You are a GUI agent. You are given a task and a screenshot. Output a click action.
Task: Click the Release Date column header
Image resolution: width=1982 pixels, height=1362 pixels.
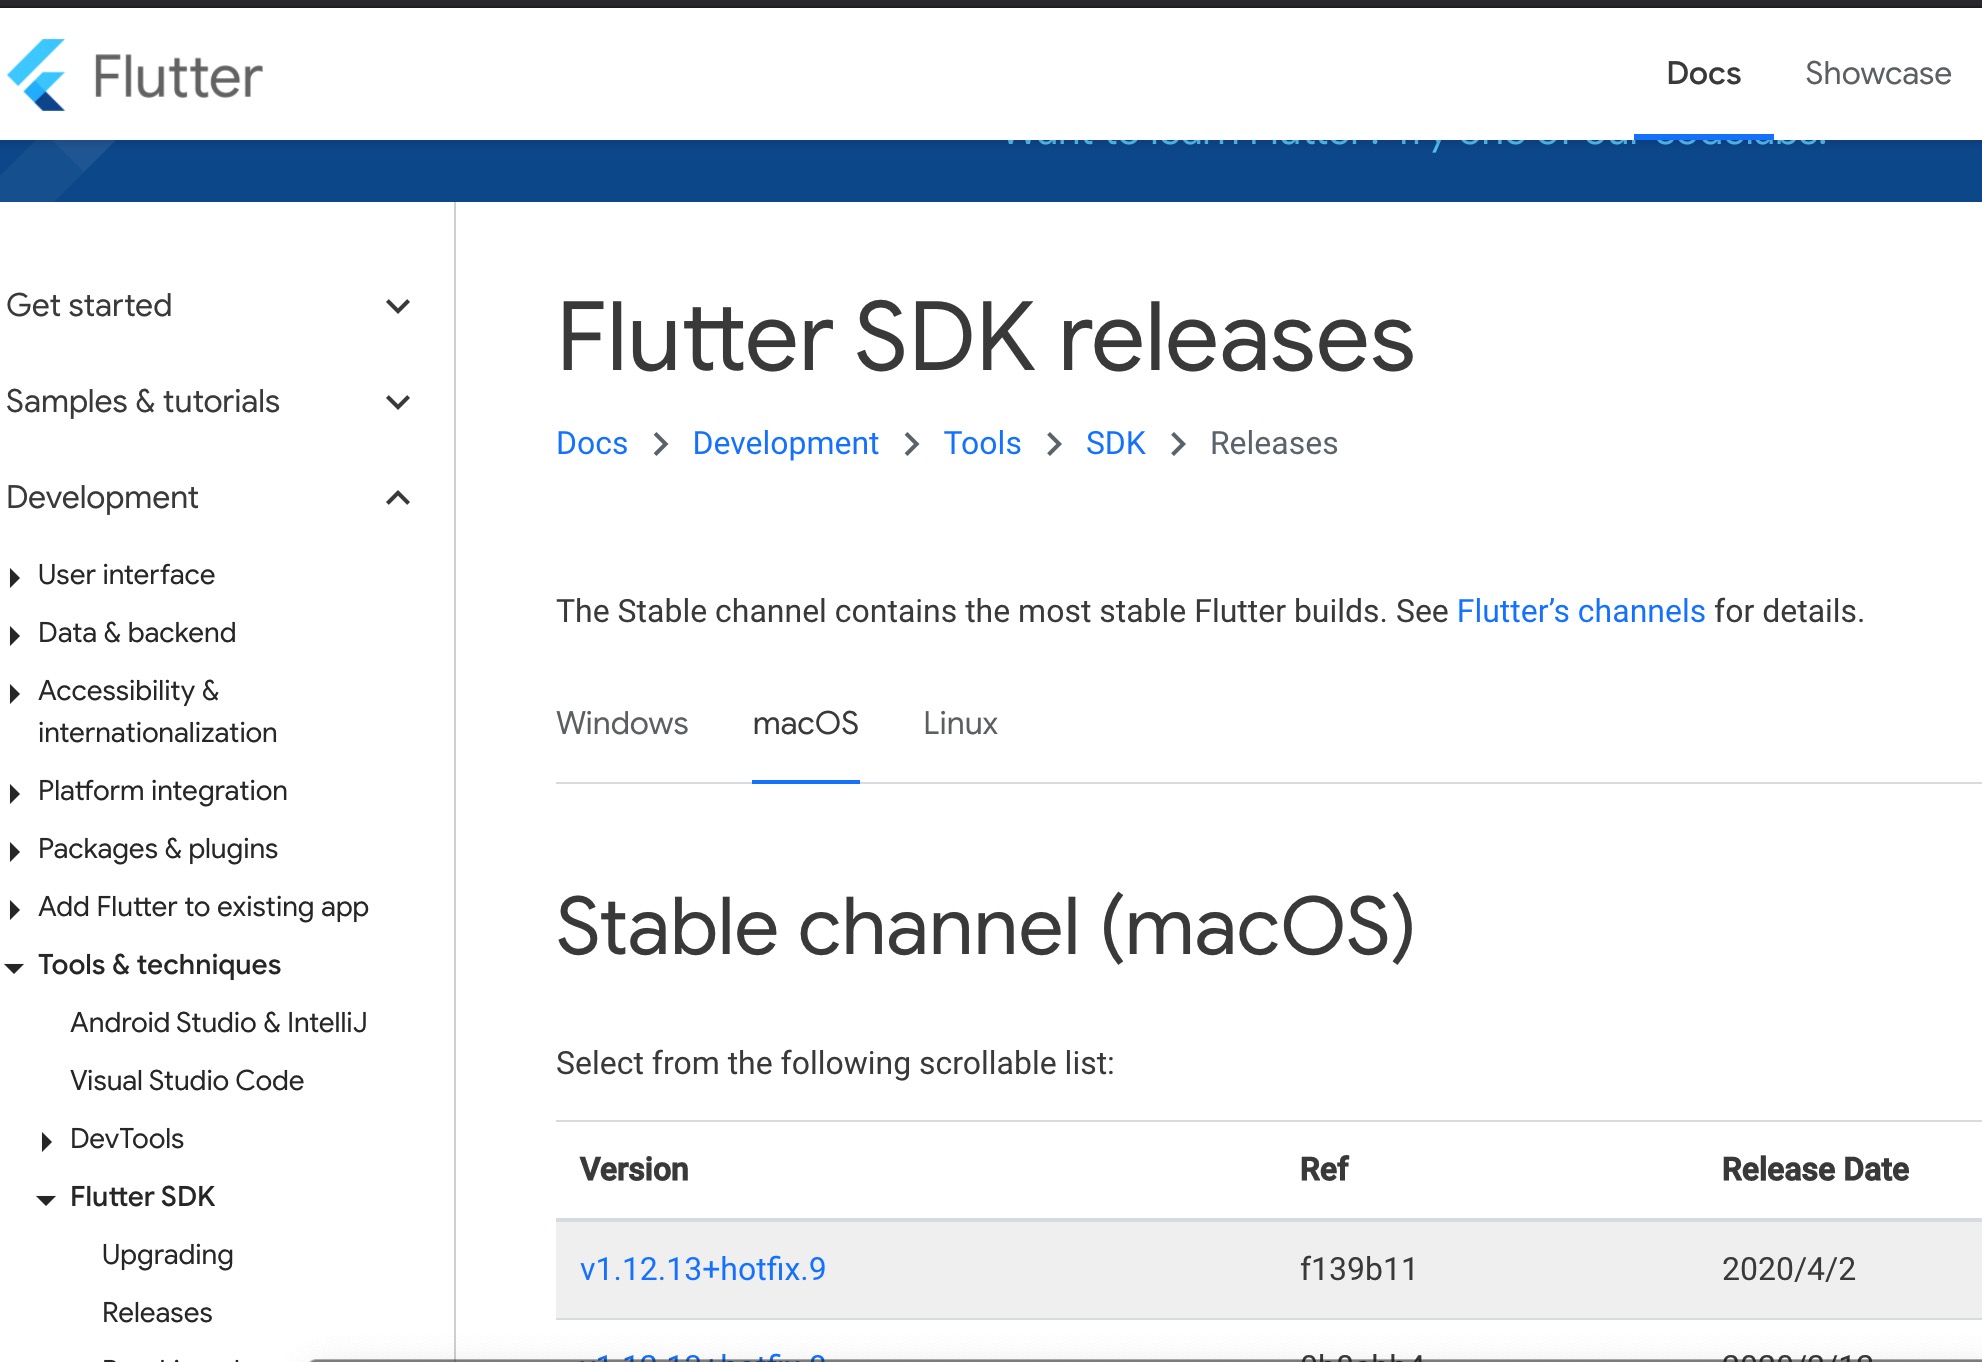(1815, 1169)
